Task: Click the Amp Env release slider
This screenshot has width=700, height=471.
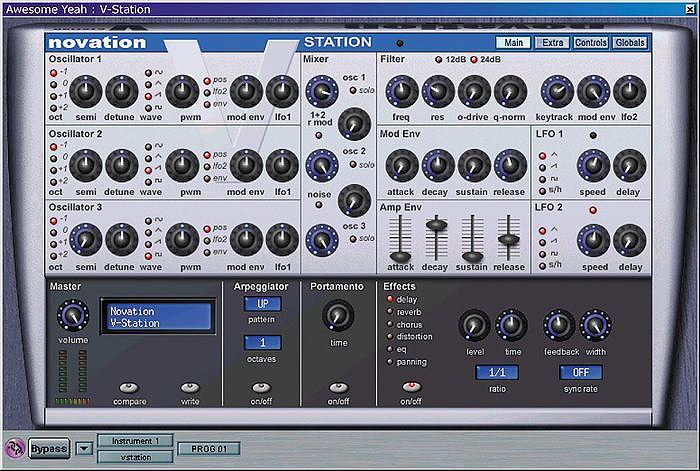Action: coord(508,239)
